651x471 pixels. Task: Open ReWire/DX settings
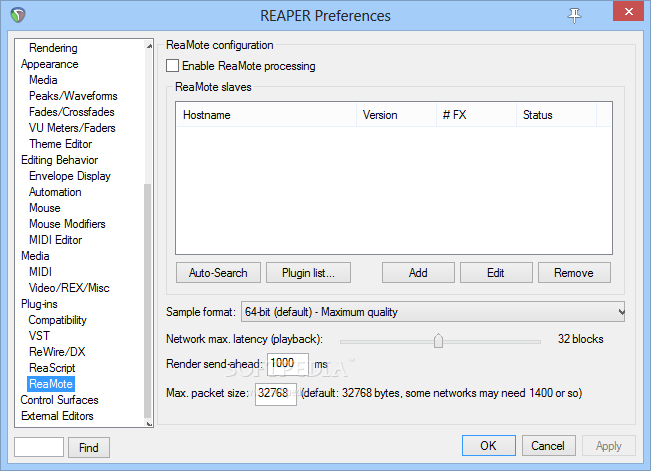click(x=57, y=352)
